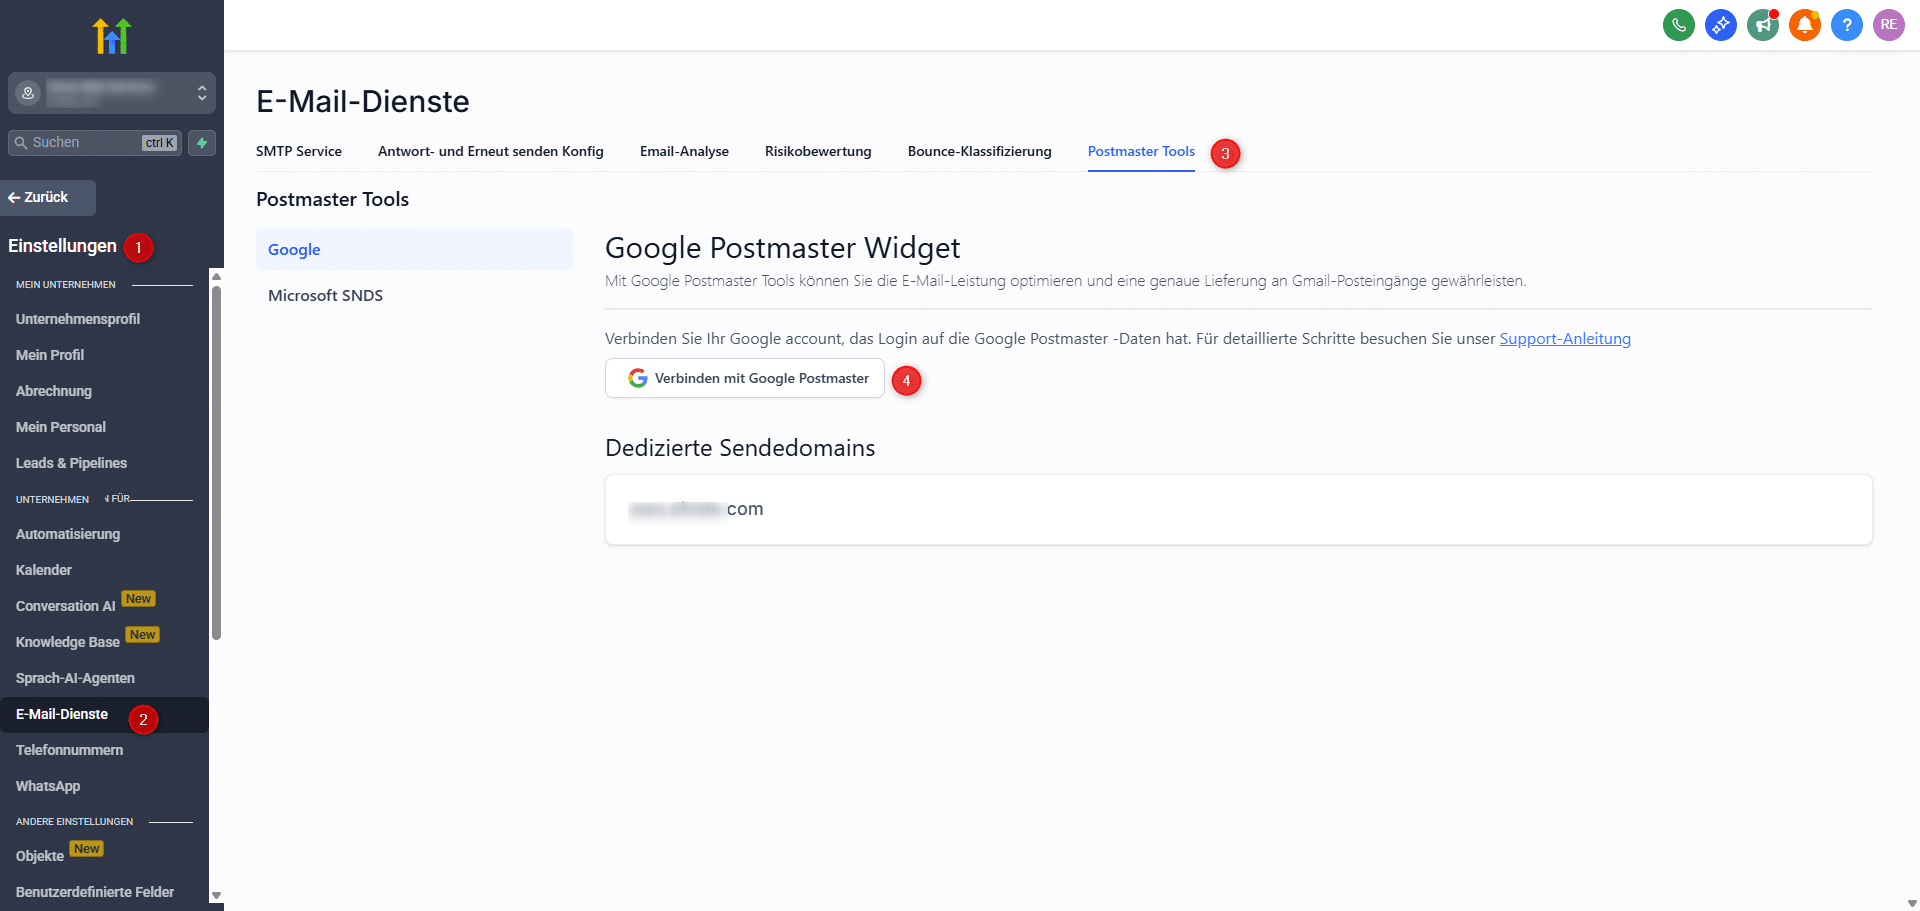Click the MEIN UNTERNEHMEN section label

coord(66,285)
